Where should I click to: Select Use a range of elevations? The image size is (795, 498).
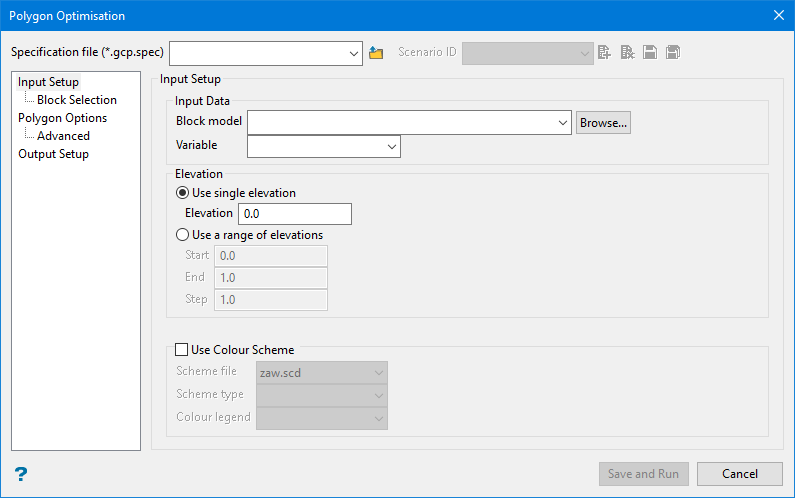182,235
